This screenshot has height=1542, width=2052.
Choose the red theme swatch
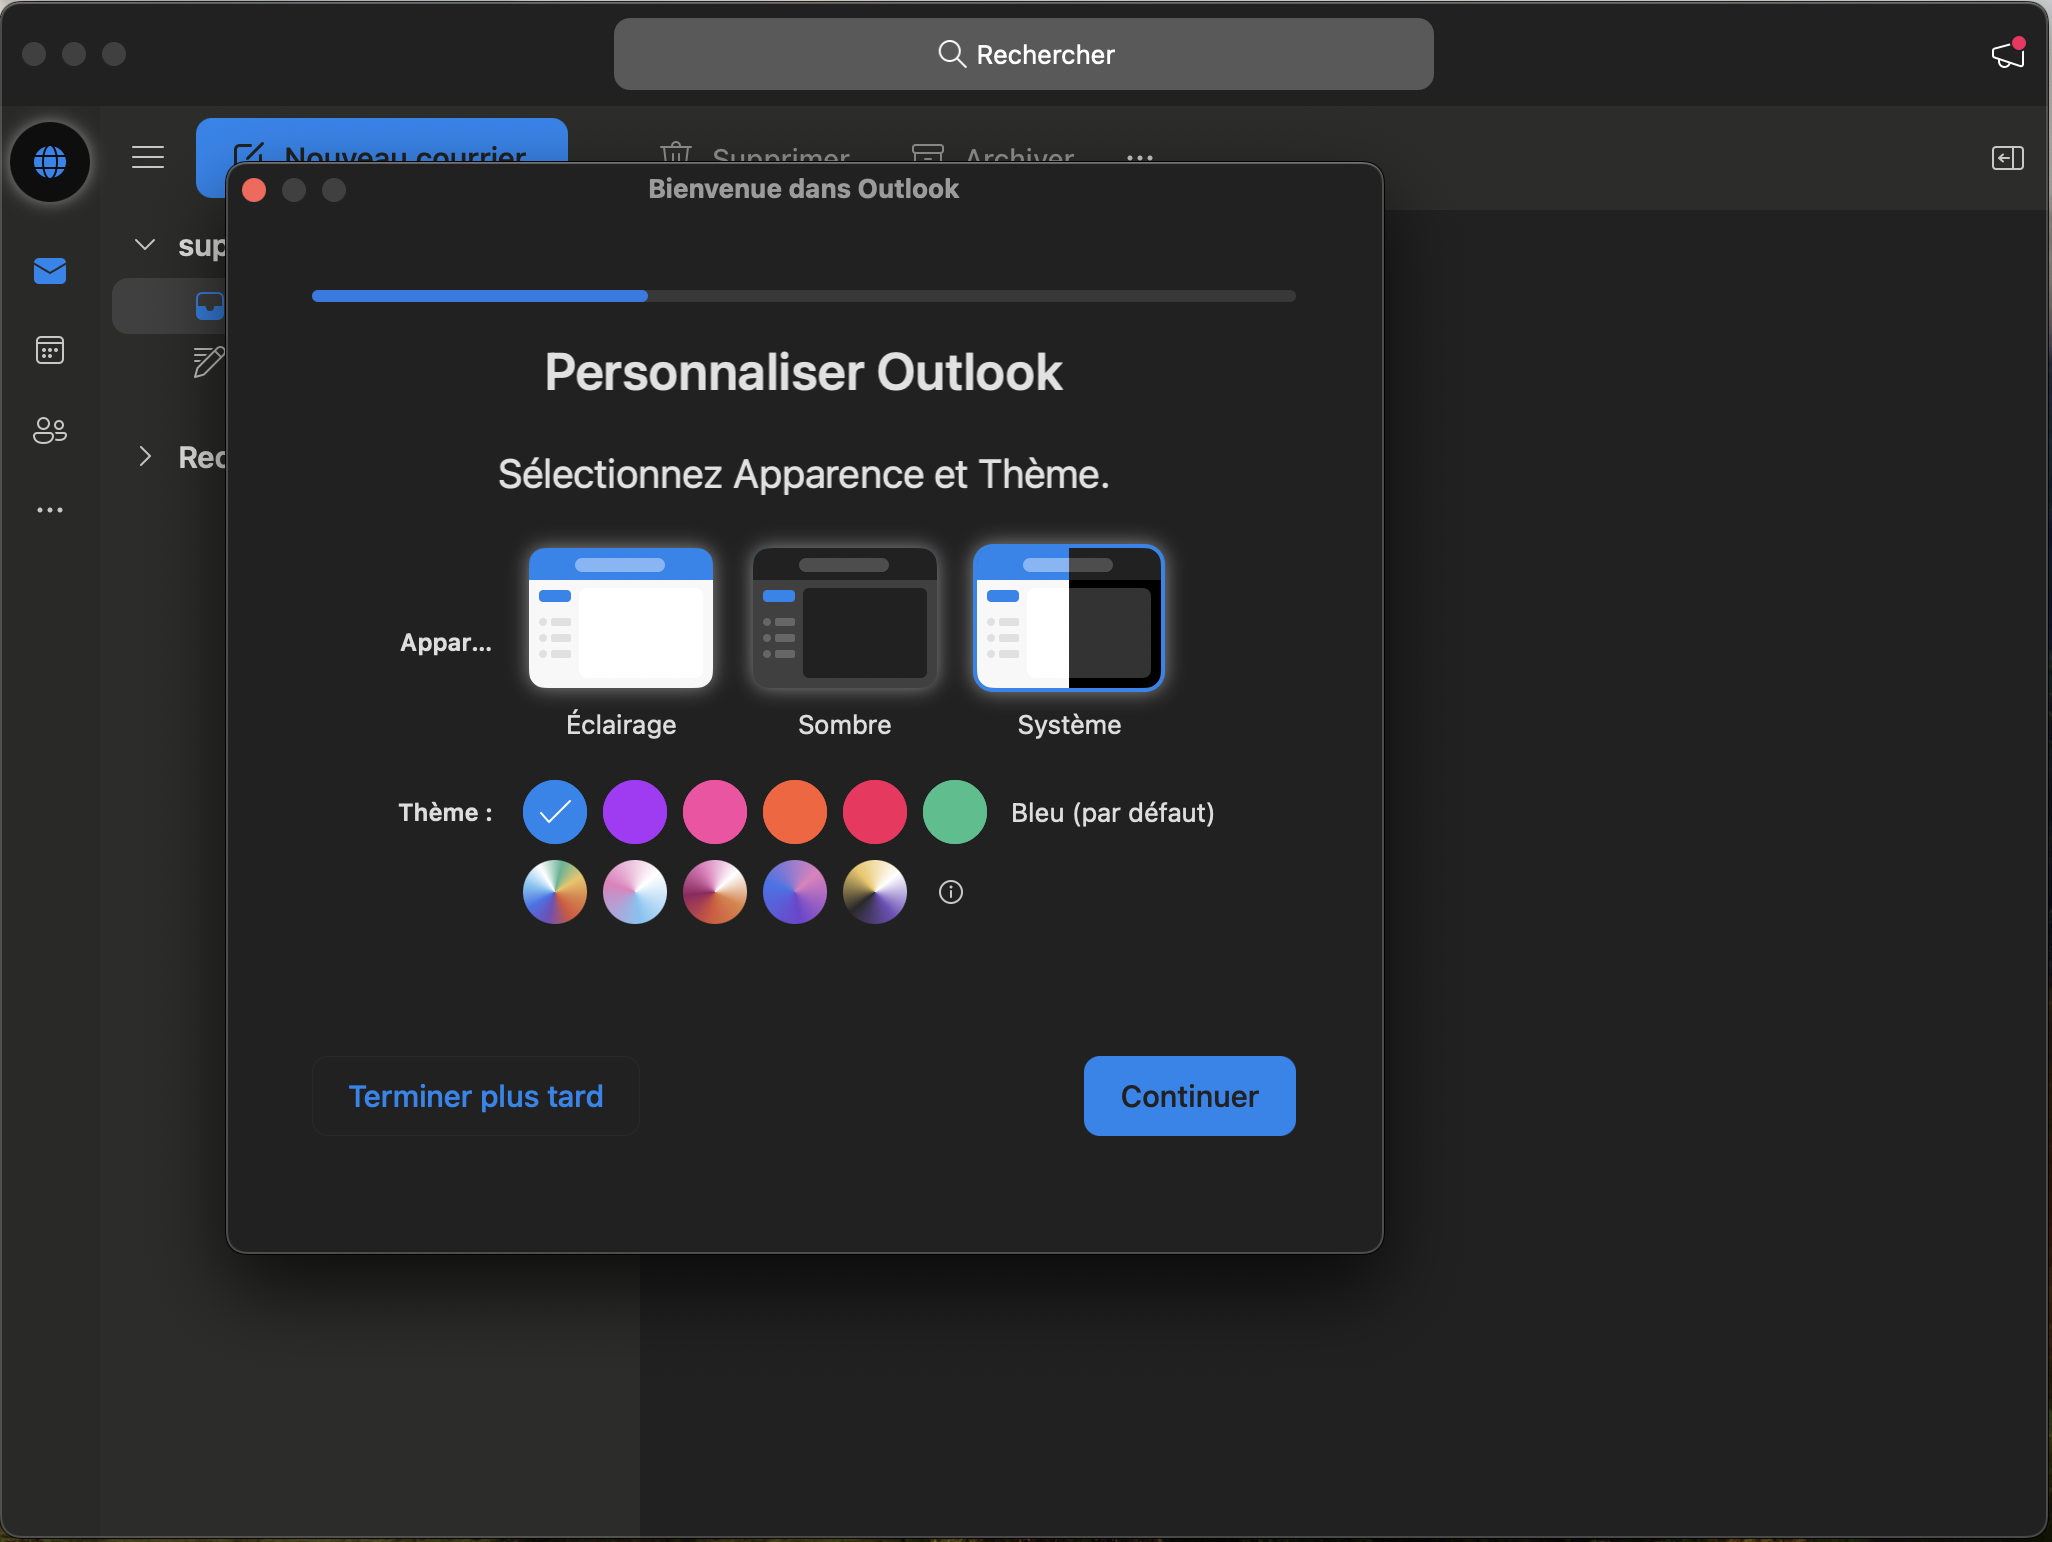coord(875,812)
